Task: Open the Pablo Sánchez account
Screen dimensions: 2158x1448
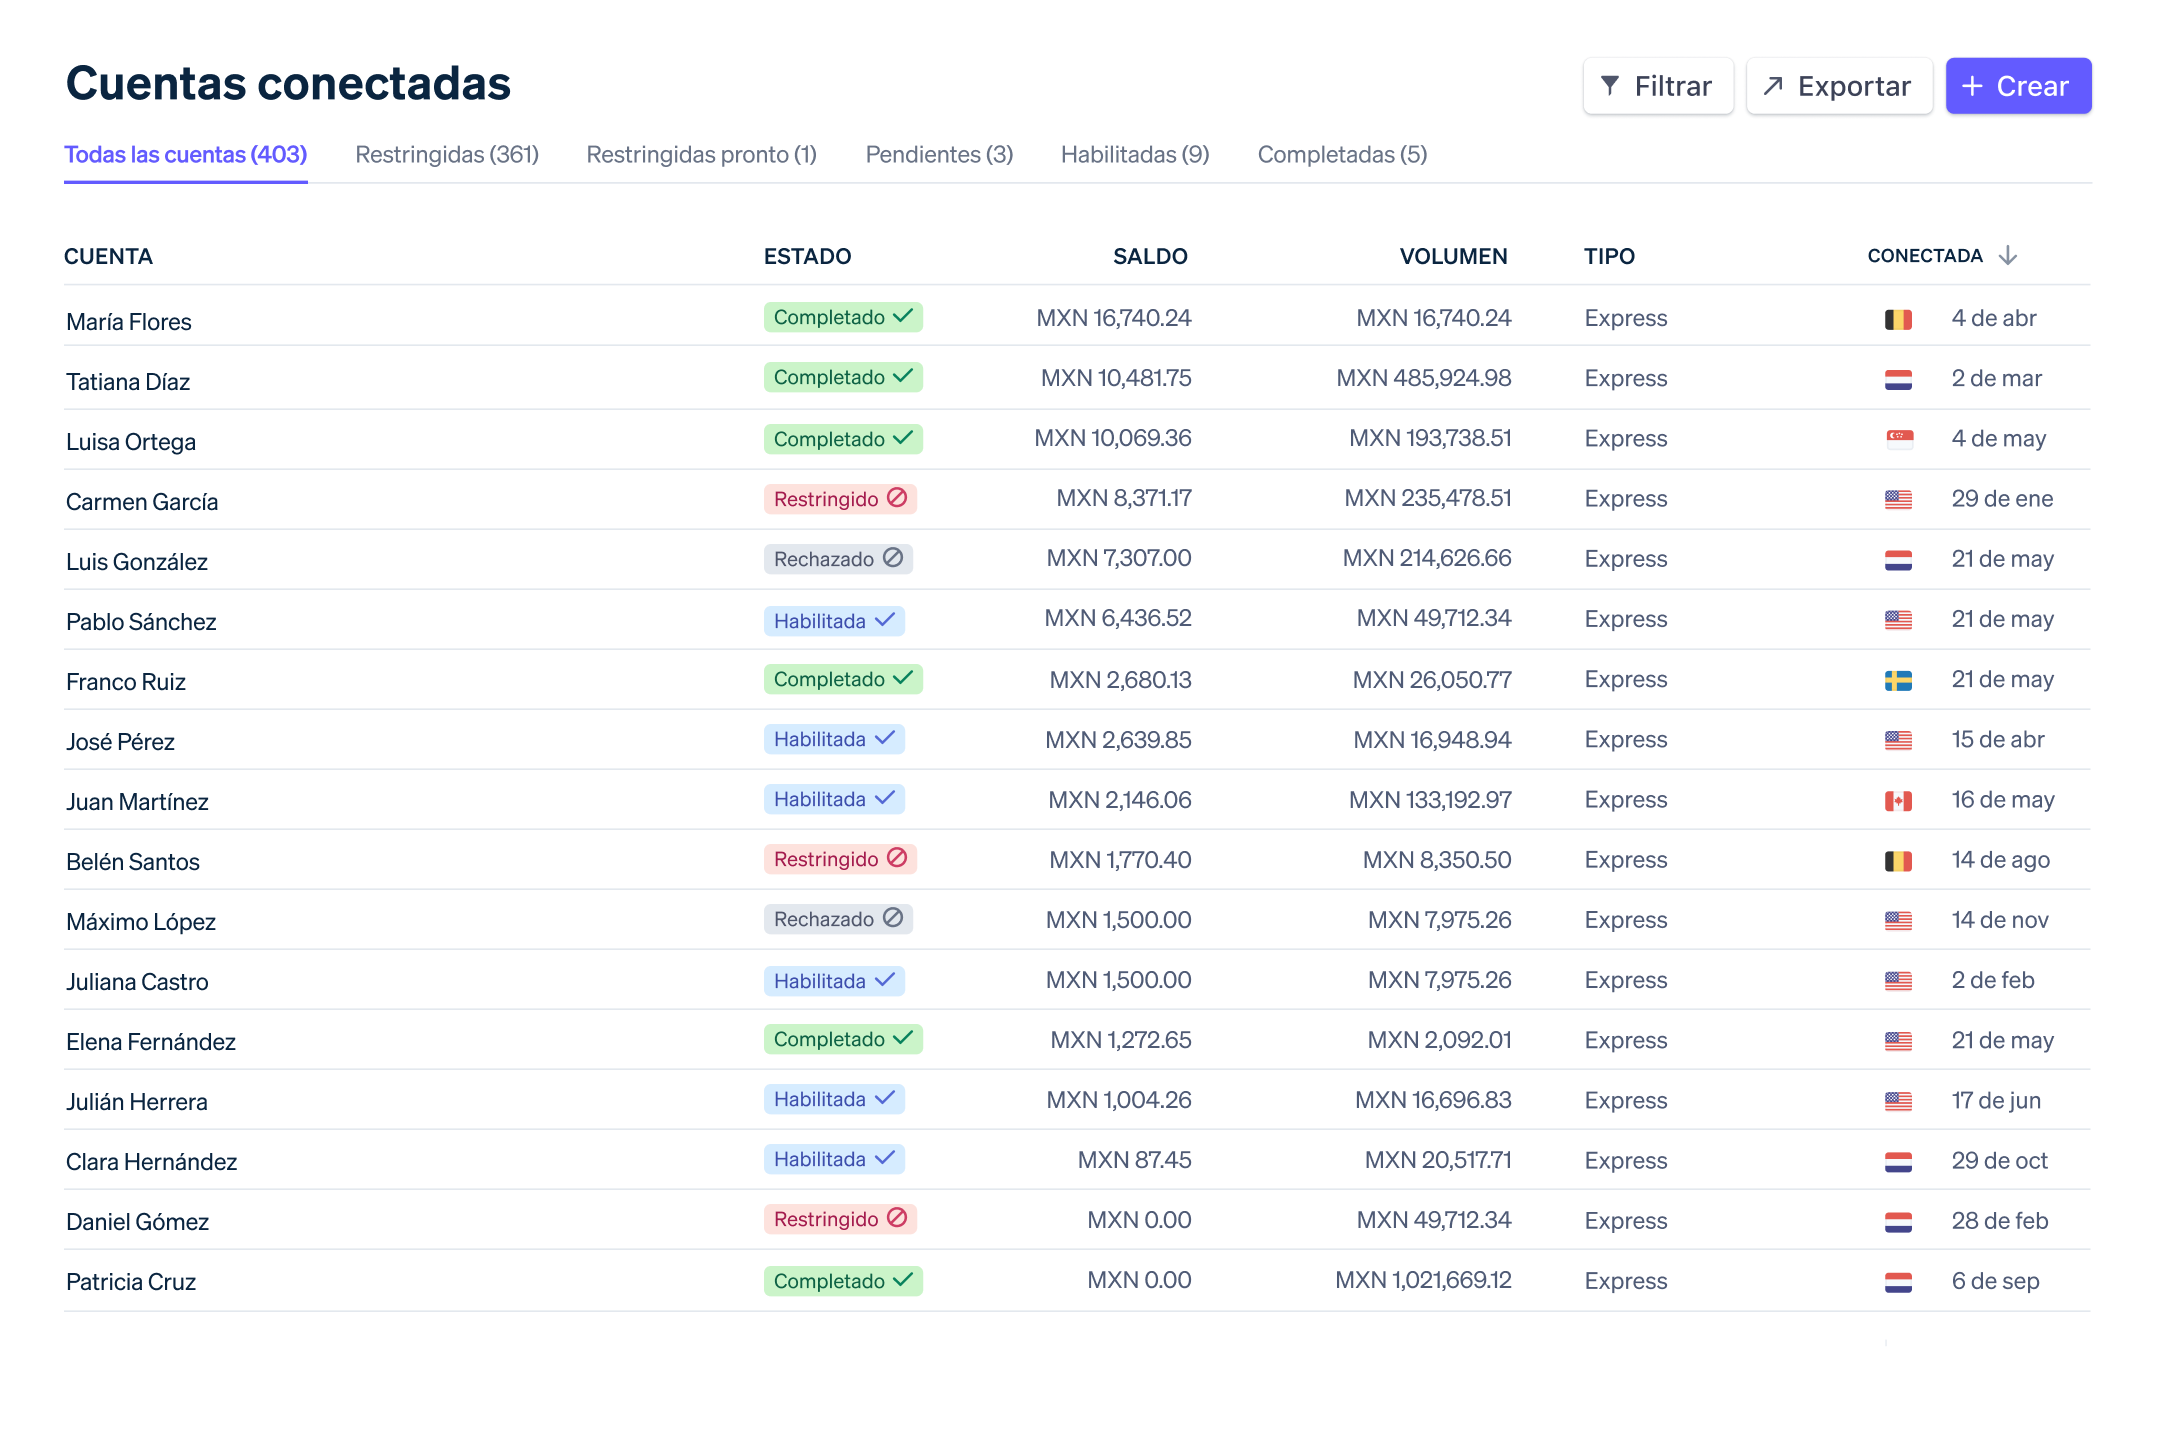Action: click(x=141, y=621)
